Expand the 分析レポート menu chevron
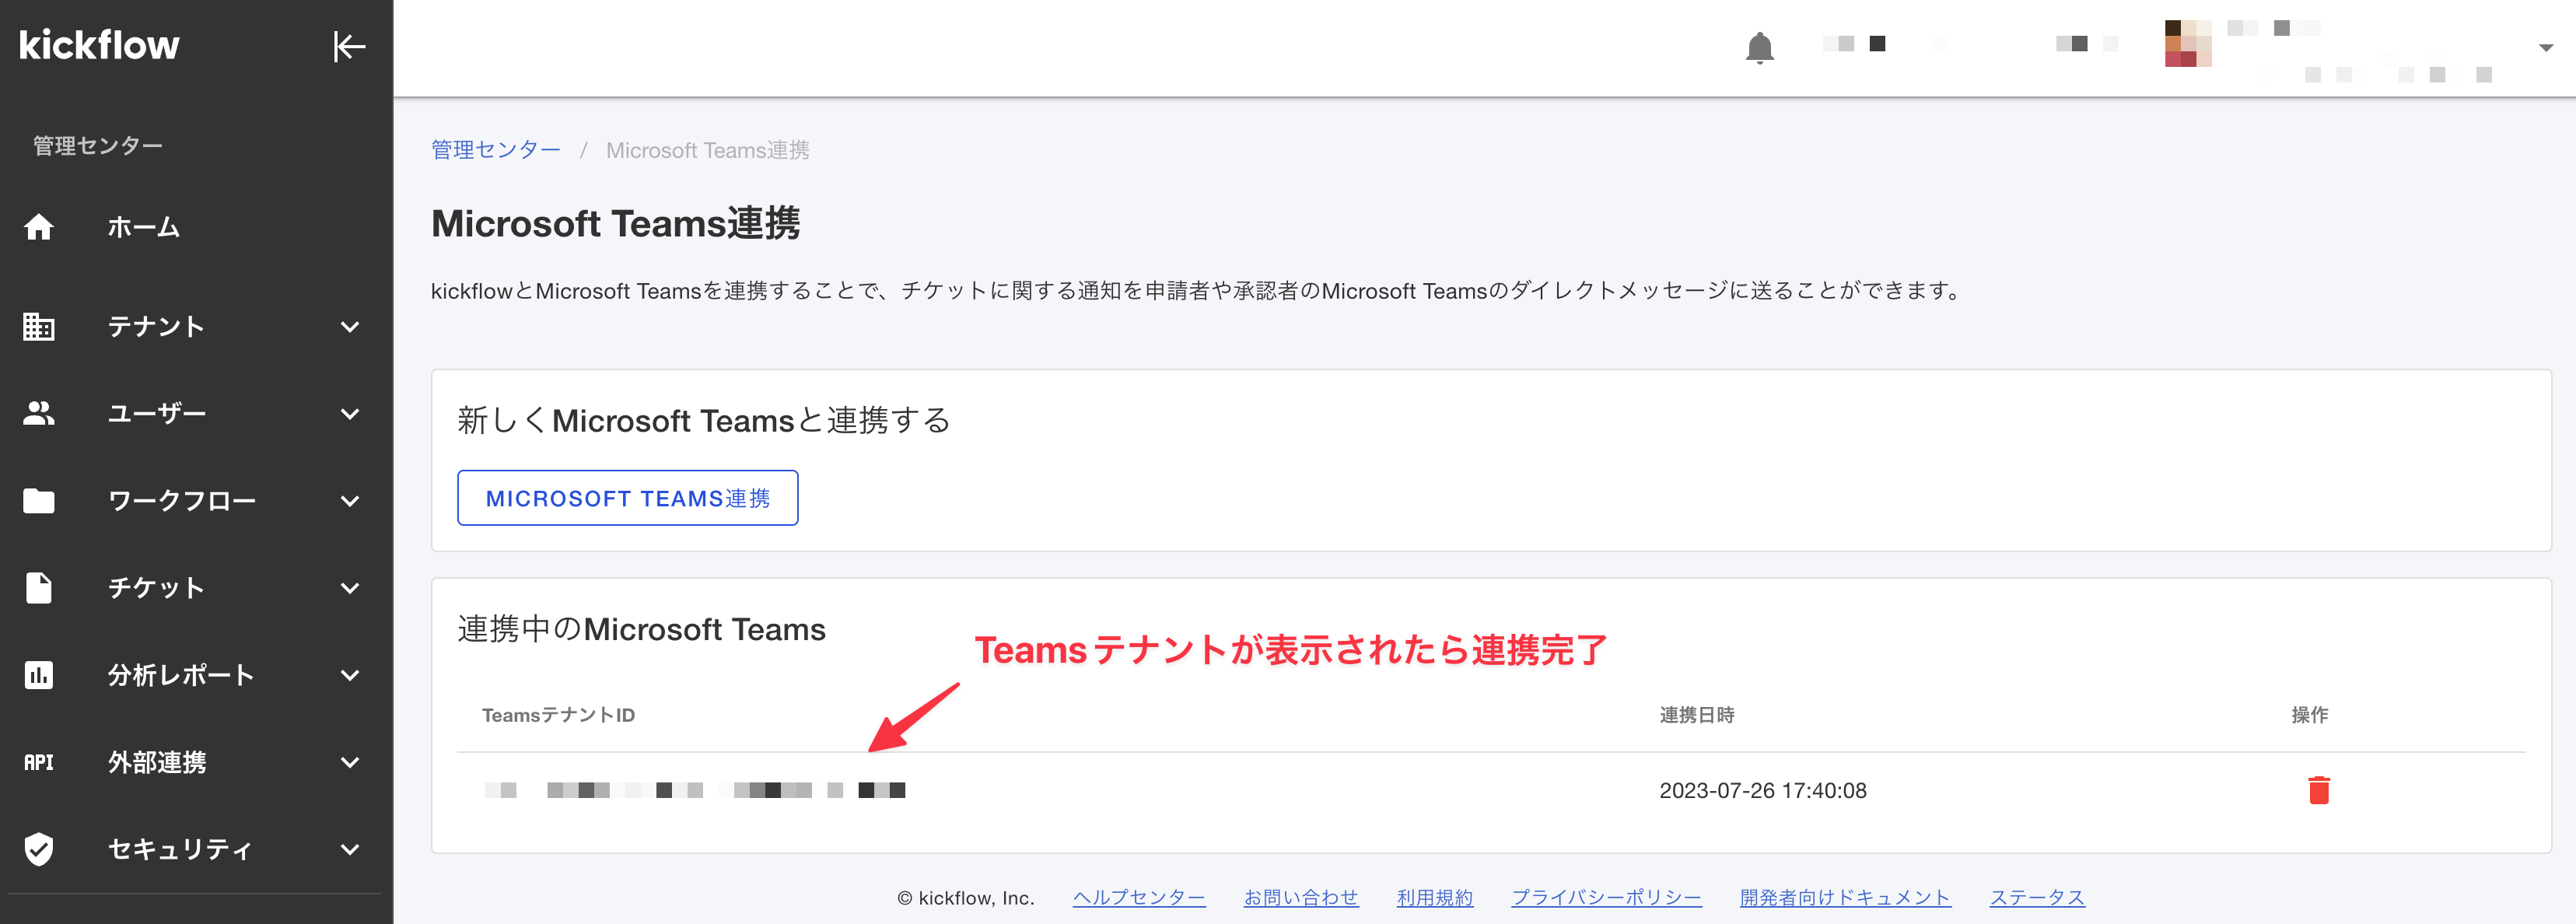This screenshot has height=924, width=2576. 350,675
